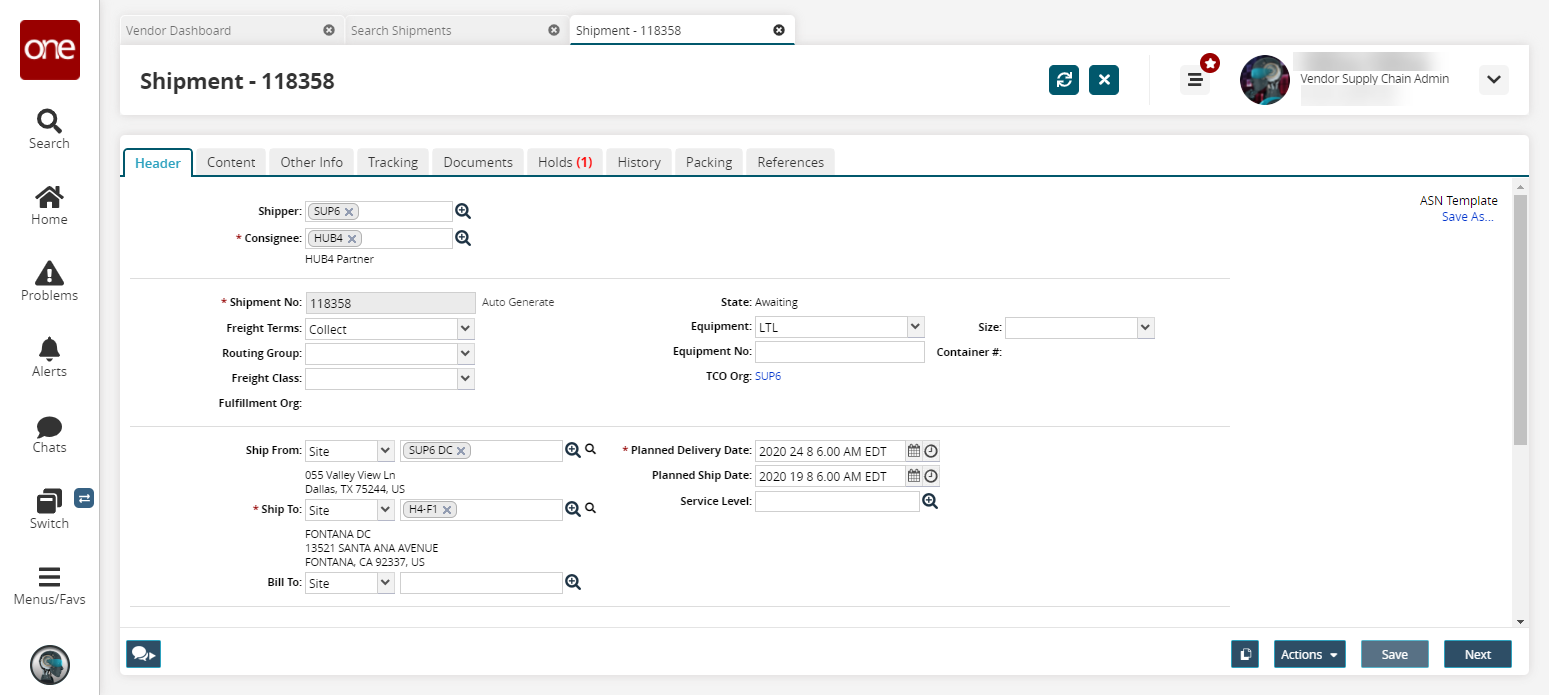Image resolution: width=1549 pixels, height=695 pixels.
Task: Switch to the Holds tab
Action: point(565,162)
